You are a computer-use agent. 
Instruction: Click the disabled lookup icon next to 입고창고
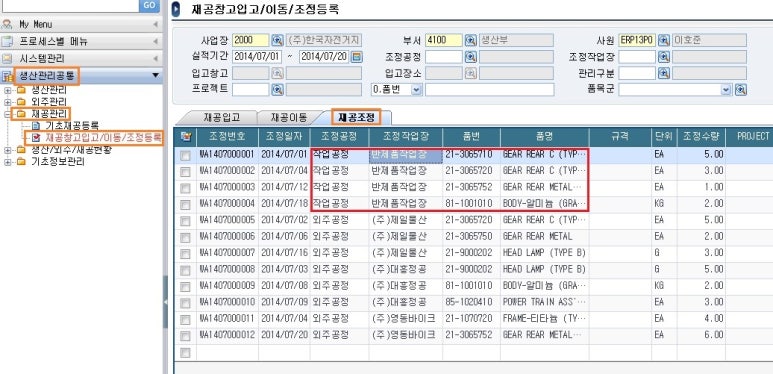[x=278, y=73]
